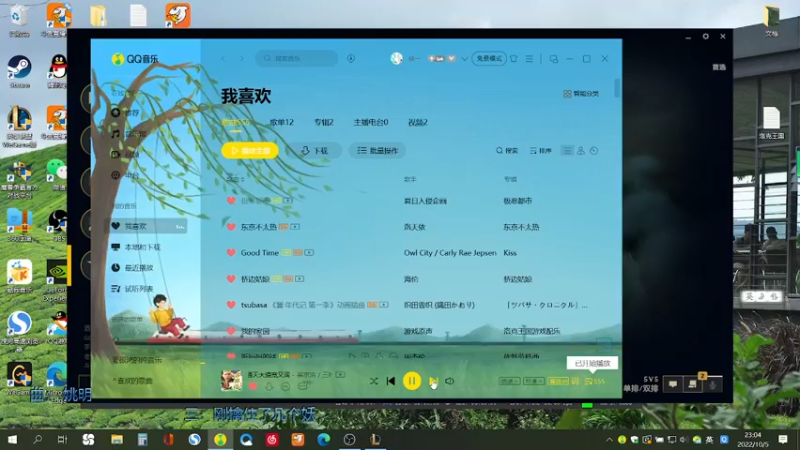Open the 排序 sort options
Viewport: 800px width, 450px height.
coord(541,151)
